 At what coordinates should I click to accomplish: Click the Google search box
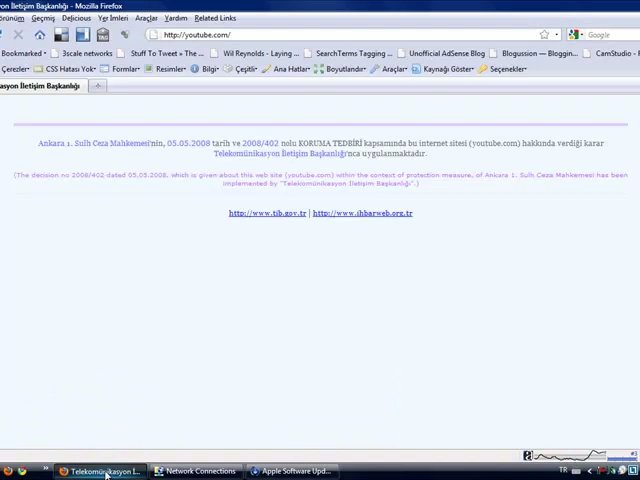pos(613,35)
